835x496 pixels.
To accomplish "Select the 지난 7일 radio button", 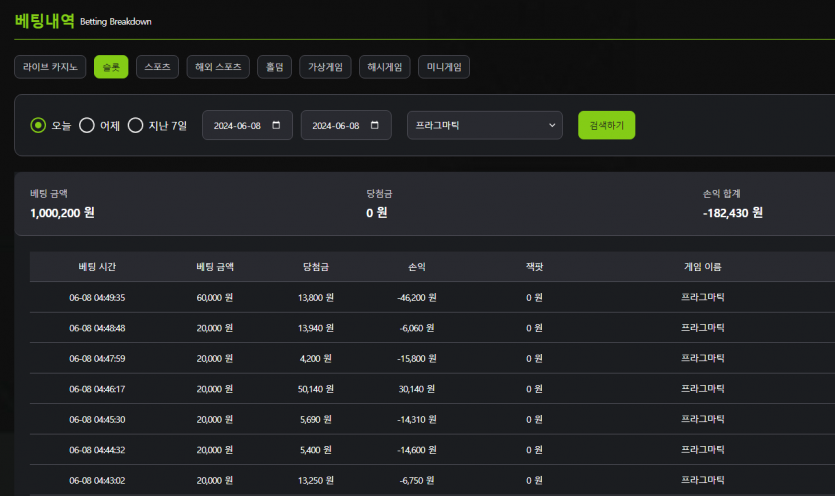I will click(x=135, y=125).
